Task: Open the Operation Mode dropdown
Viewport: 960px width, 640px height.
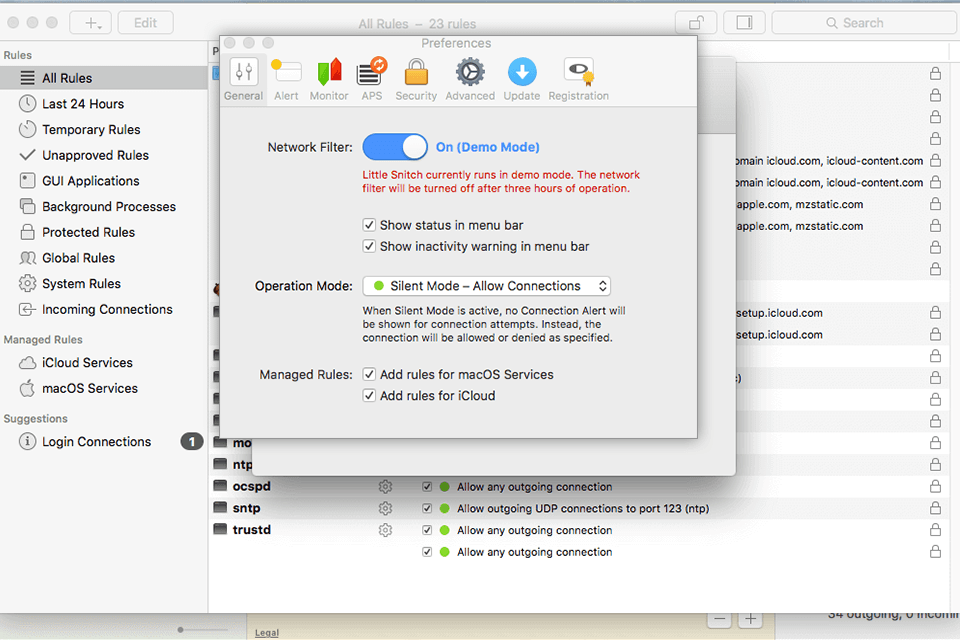Action: [x=487, y=286]
